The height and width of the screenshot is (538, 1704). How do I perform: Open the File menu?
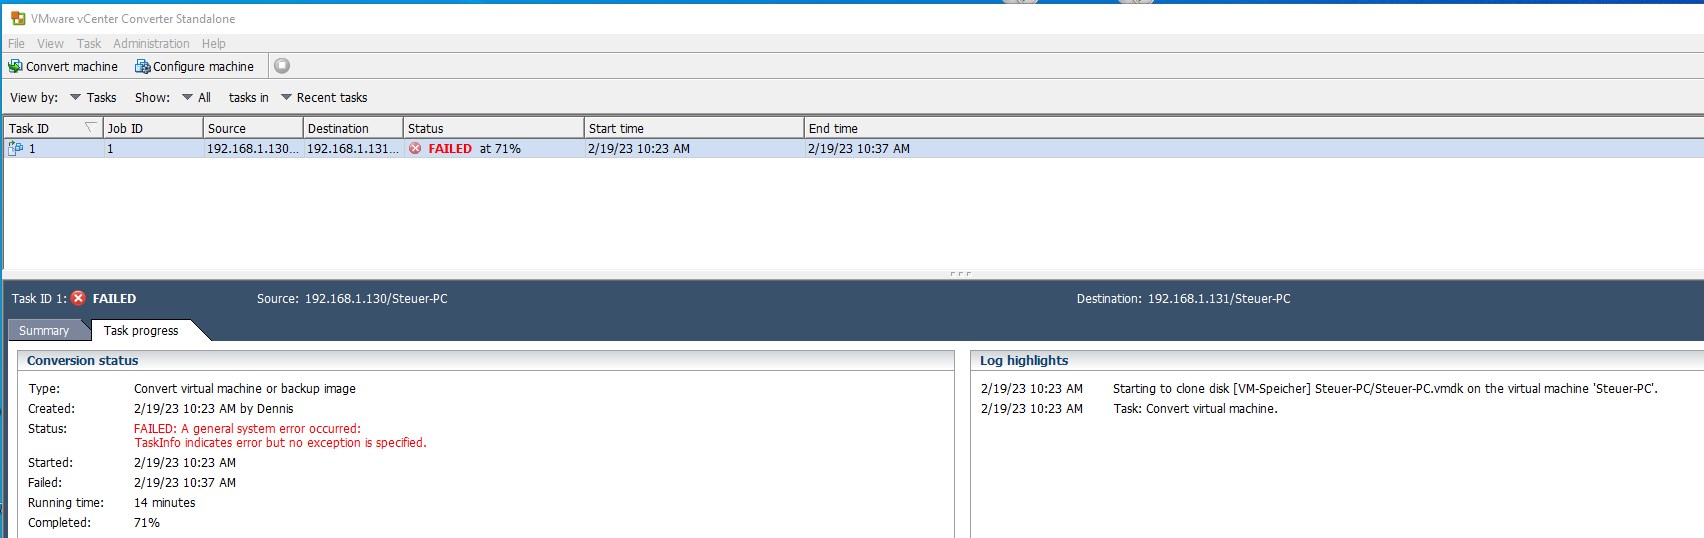point(16,43)
